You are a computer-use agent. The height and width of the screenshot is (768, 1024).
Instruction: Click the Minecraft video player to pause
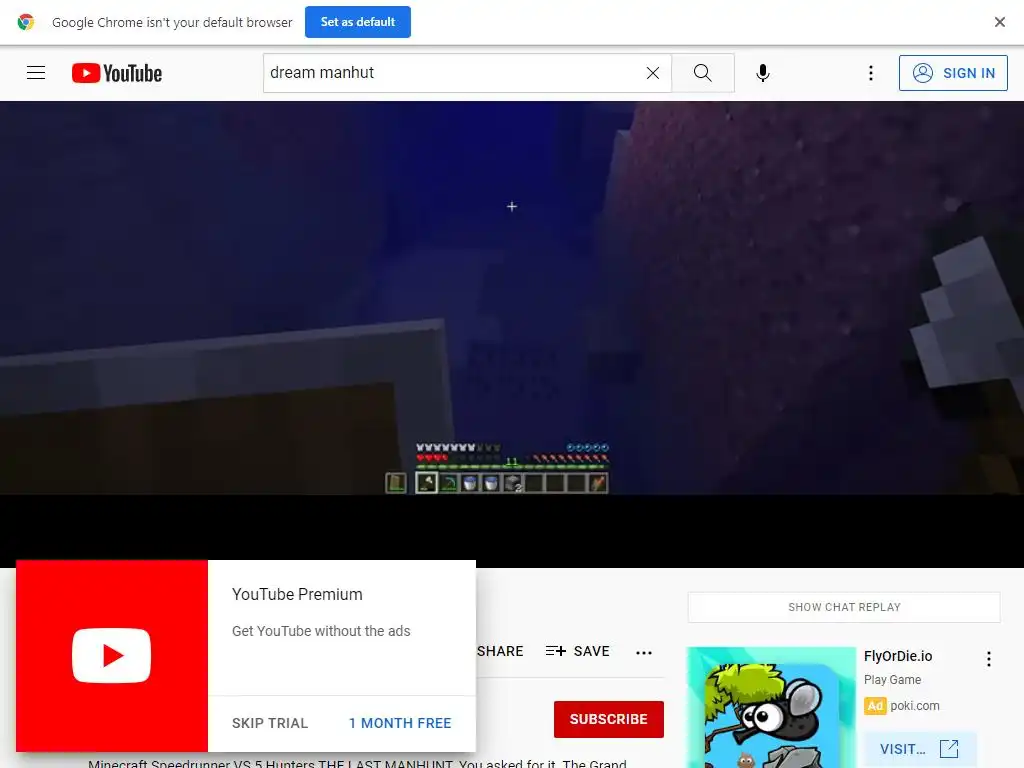[512, 298]
